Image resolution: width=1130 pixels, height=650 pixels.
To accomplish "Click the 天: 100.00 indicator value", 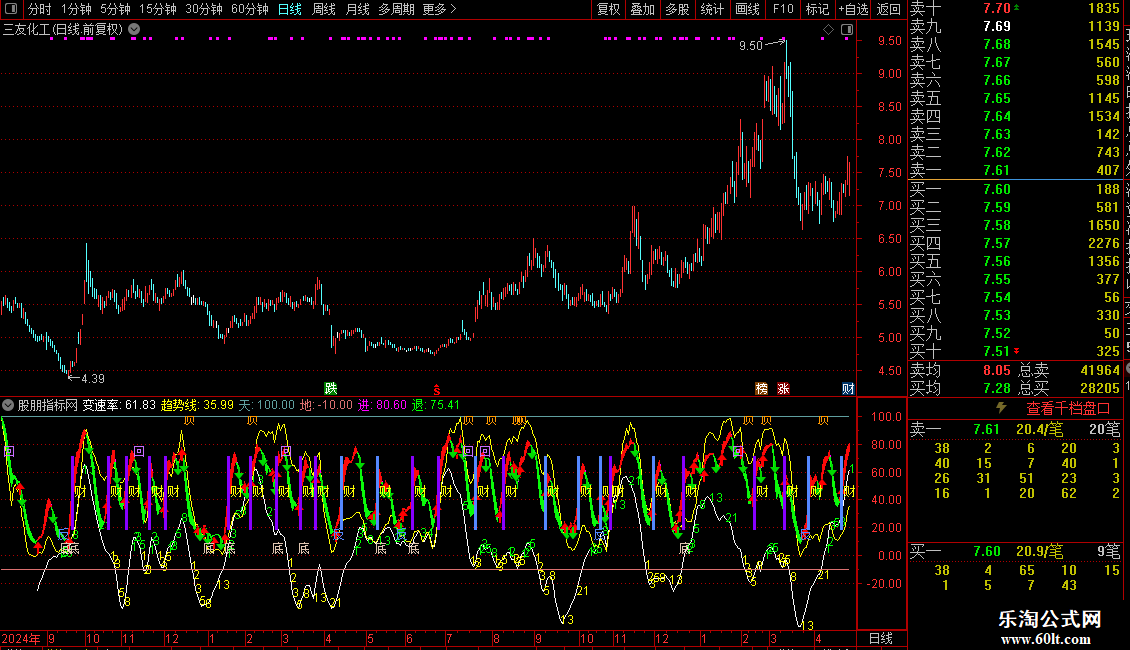I will [x=267, y=405].
